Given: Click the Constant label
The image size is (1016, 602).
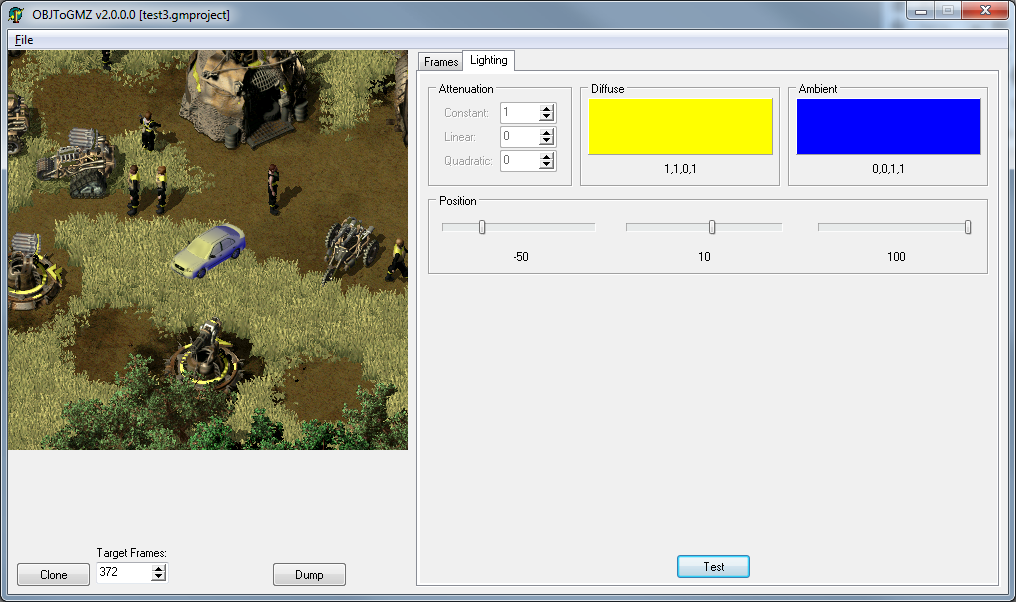Looking at the screenshot, I should pyautogui.click(x=467, y=113).
